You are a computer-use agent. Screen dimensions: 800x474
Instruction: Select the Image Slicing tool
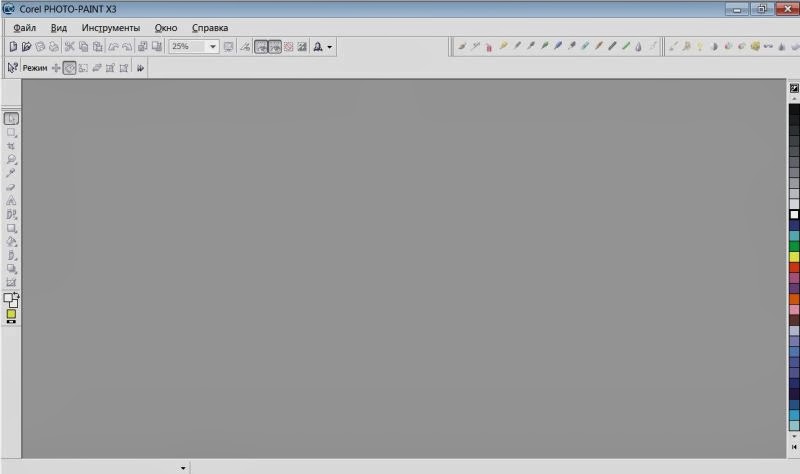tap(11, 282)
